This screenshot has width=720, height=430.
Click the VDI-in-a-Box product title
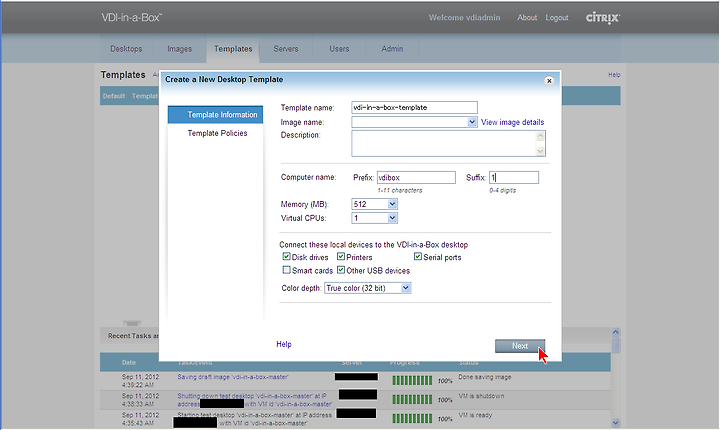(x=131, y=17)
